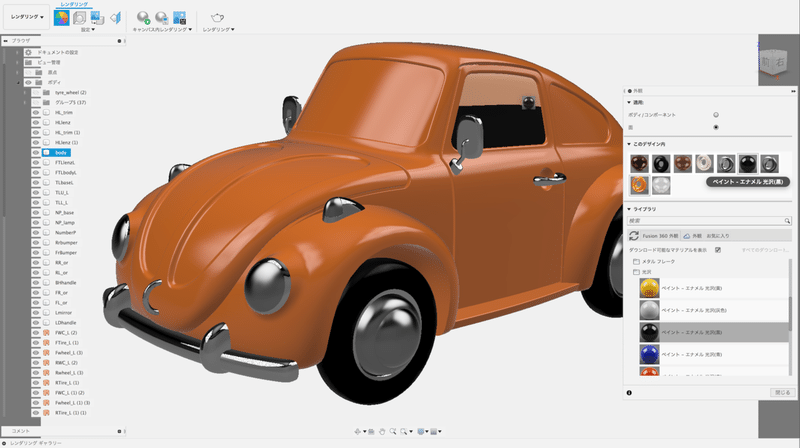The image size is (800, 448).
Task: Select the orange material swatch in このデザイン内
Action: click(x=639, y=185)
